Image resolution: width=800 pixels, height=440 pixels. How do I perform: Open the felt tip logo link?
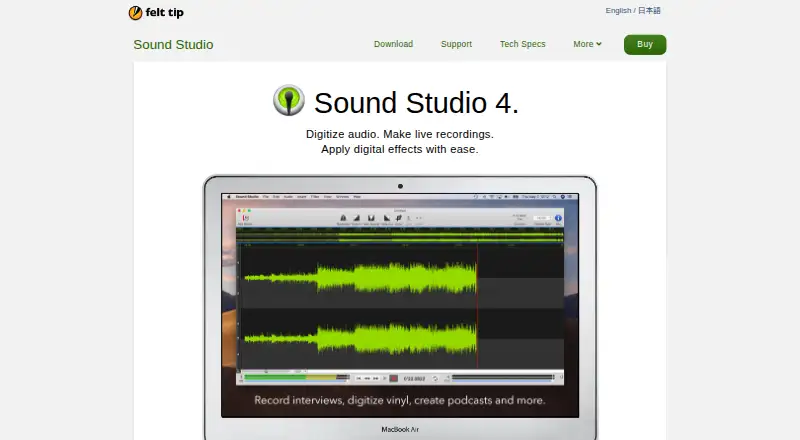(x=156, y=12)
